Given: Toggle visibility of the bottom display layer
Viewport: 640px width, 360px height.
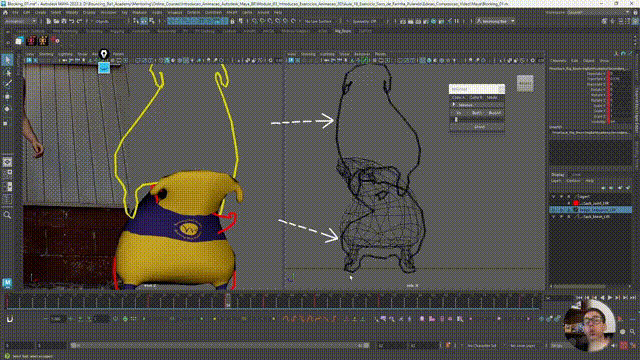Looking at the screenshot, I should (x=554, y=217).
